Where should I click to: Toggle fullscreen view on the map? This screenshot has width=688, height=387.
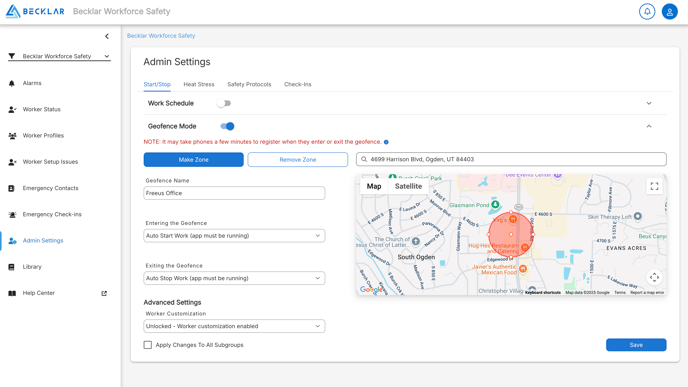point(654,186)
